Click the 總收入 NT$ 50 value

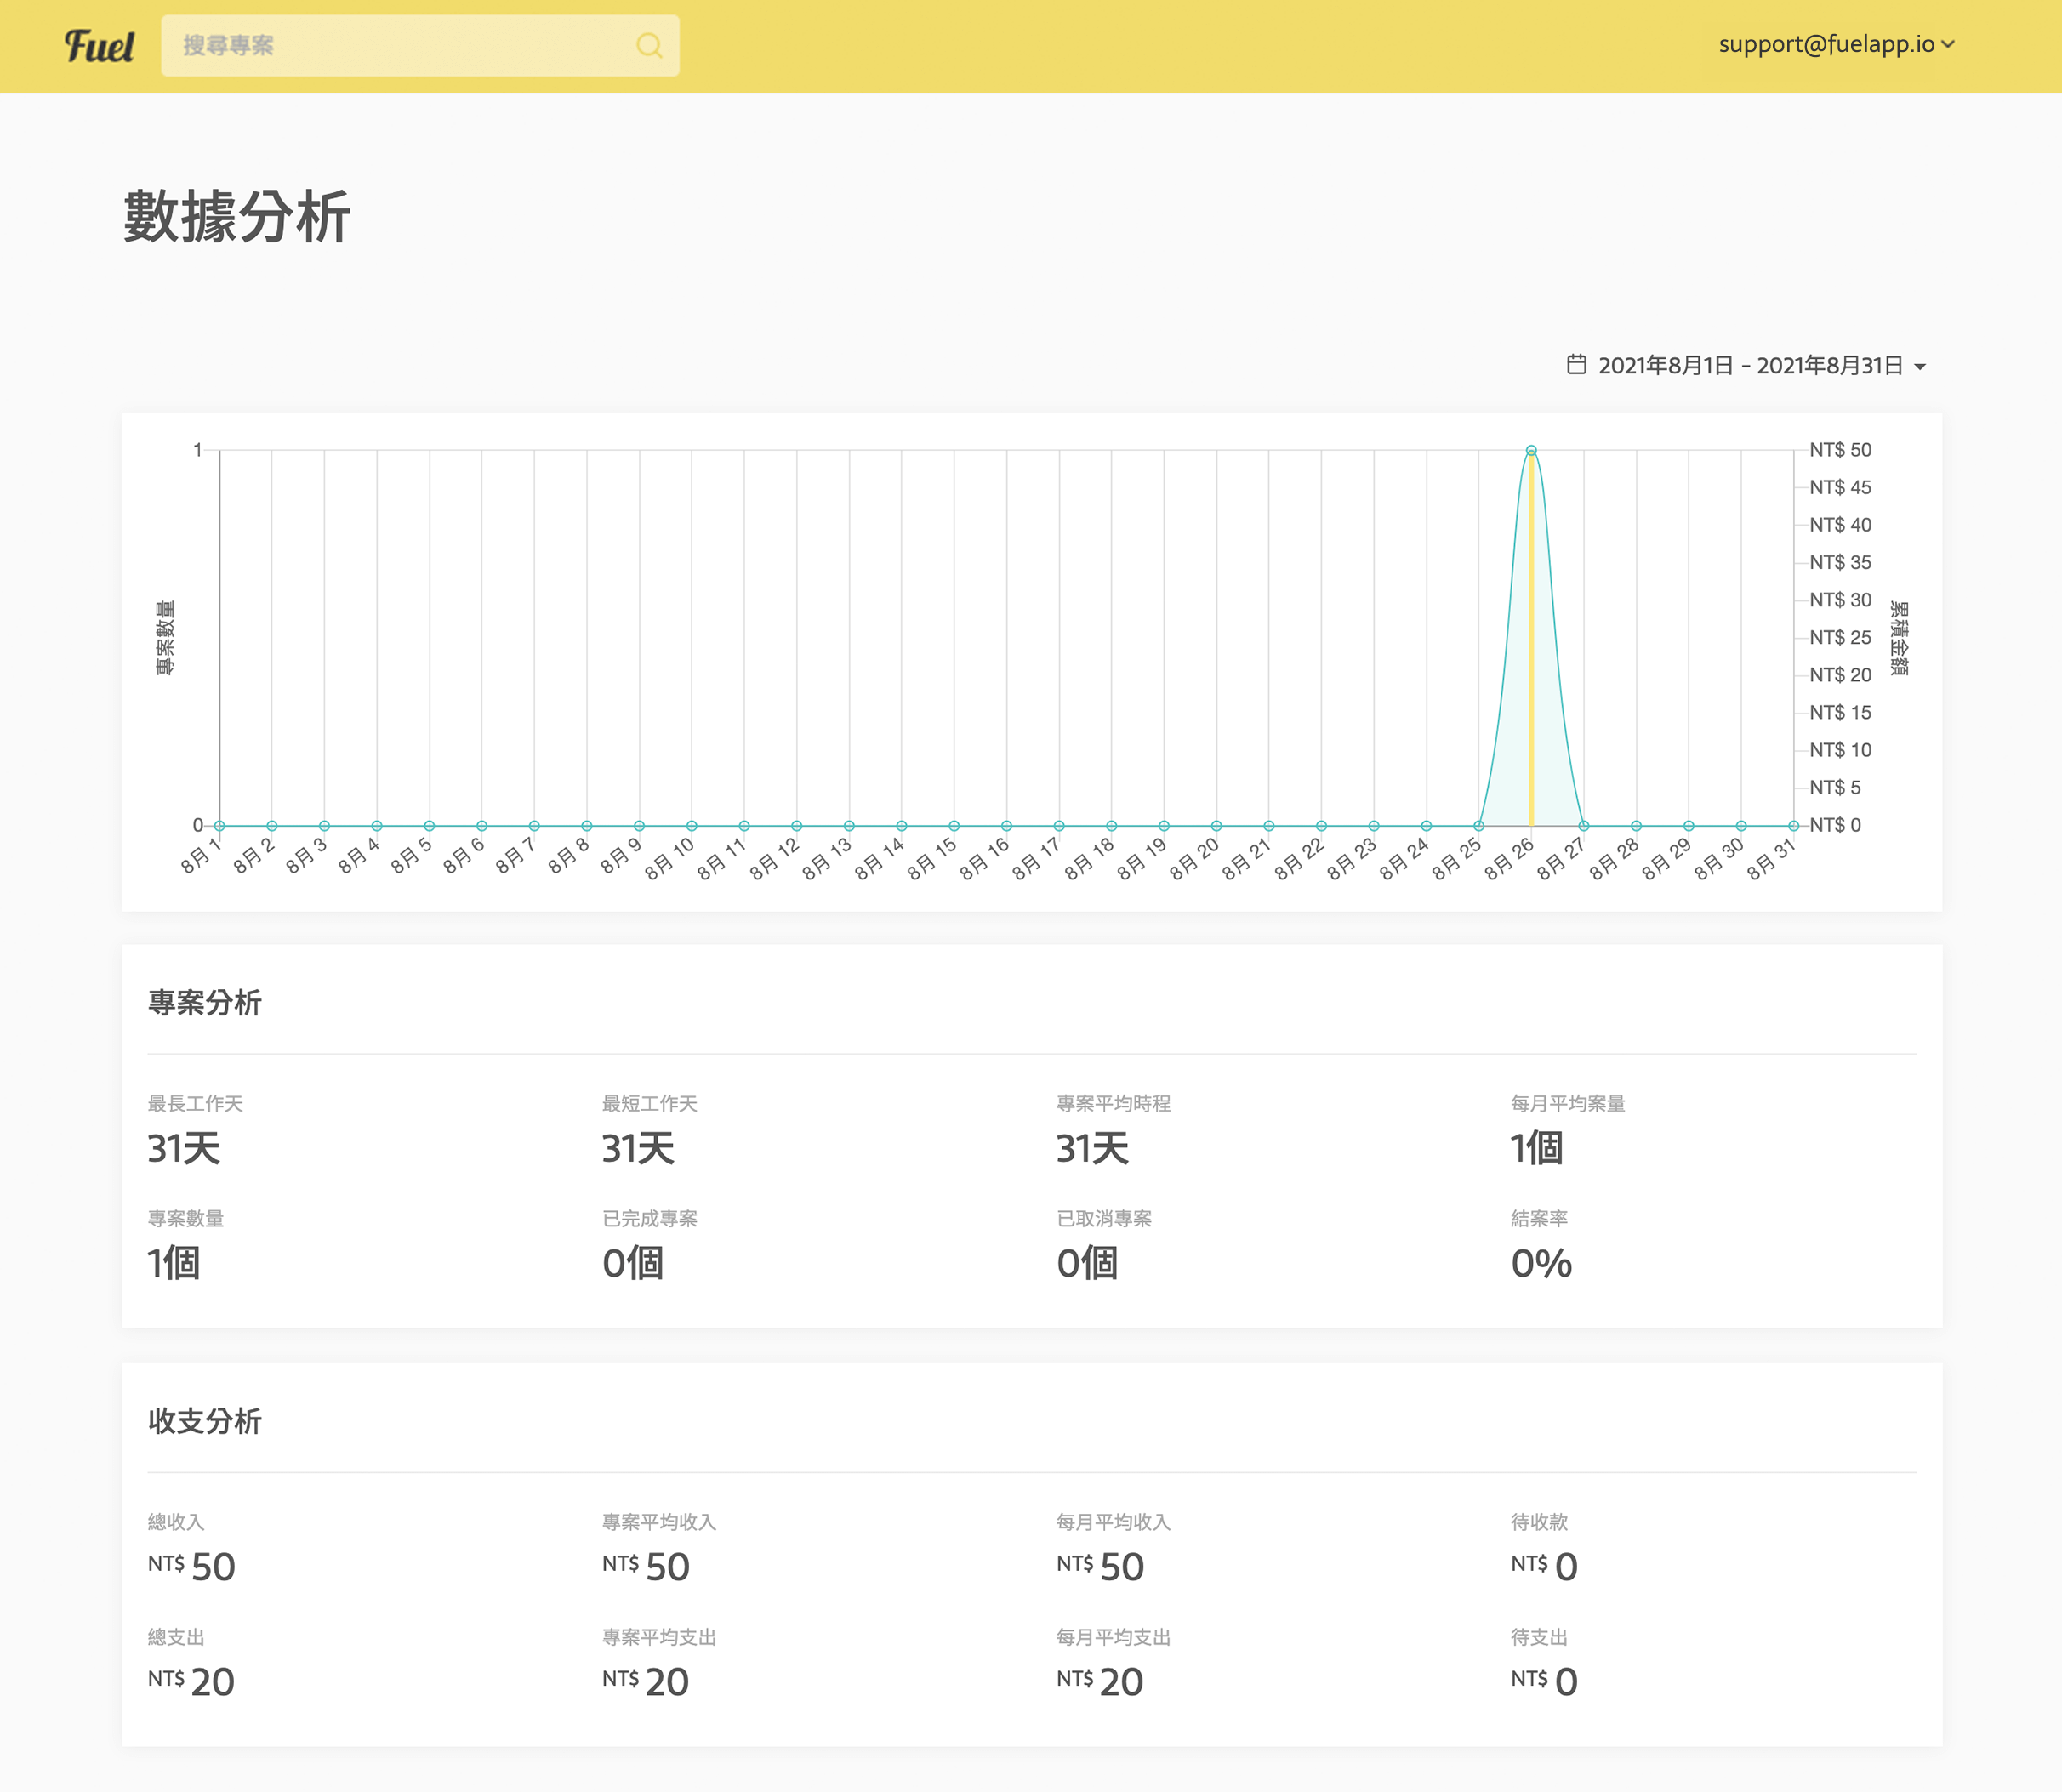[192, 1566]
